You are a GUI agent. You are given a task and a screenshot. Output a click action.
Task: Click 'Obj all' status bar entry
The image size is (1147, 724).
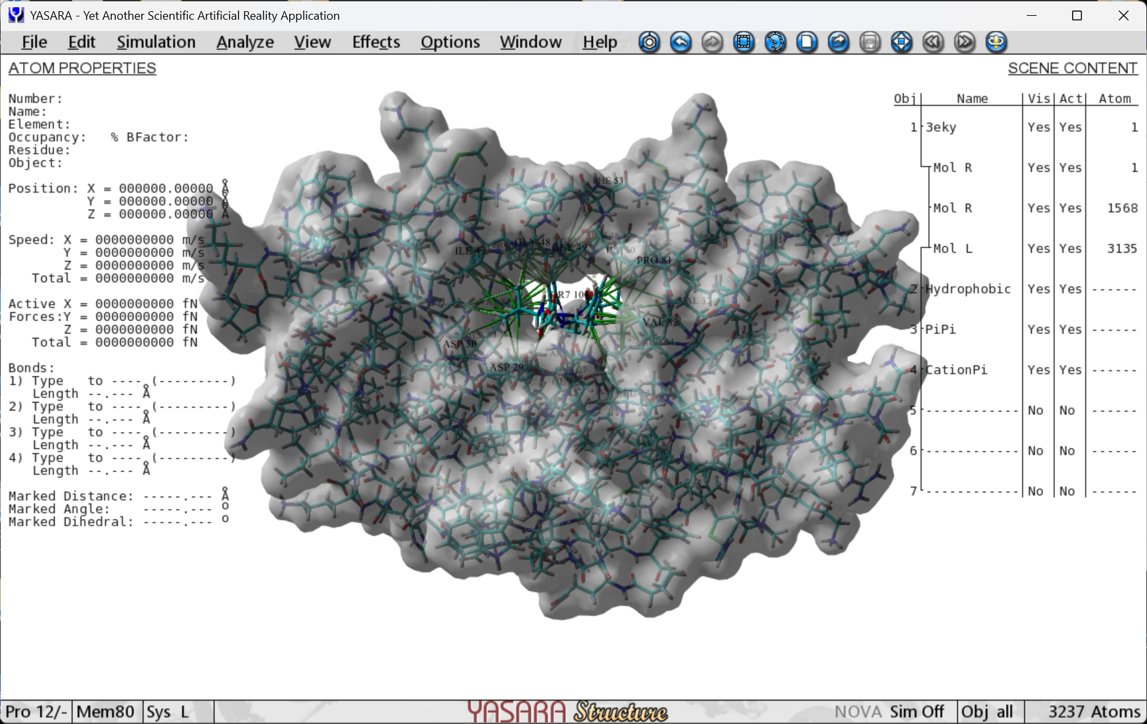tap(987, 712)
